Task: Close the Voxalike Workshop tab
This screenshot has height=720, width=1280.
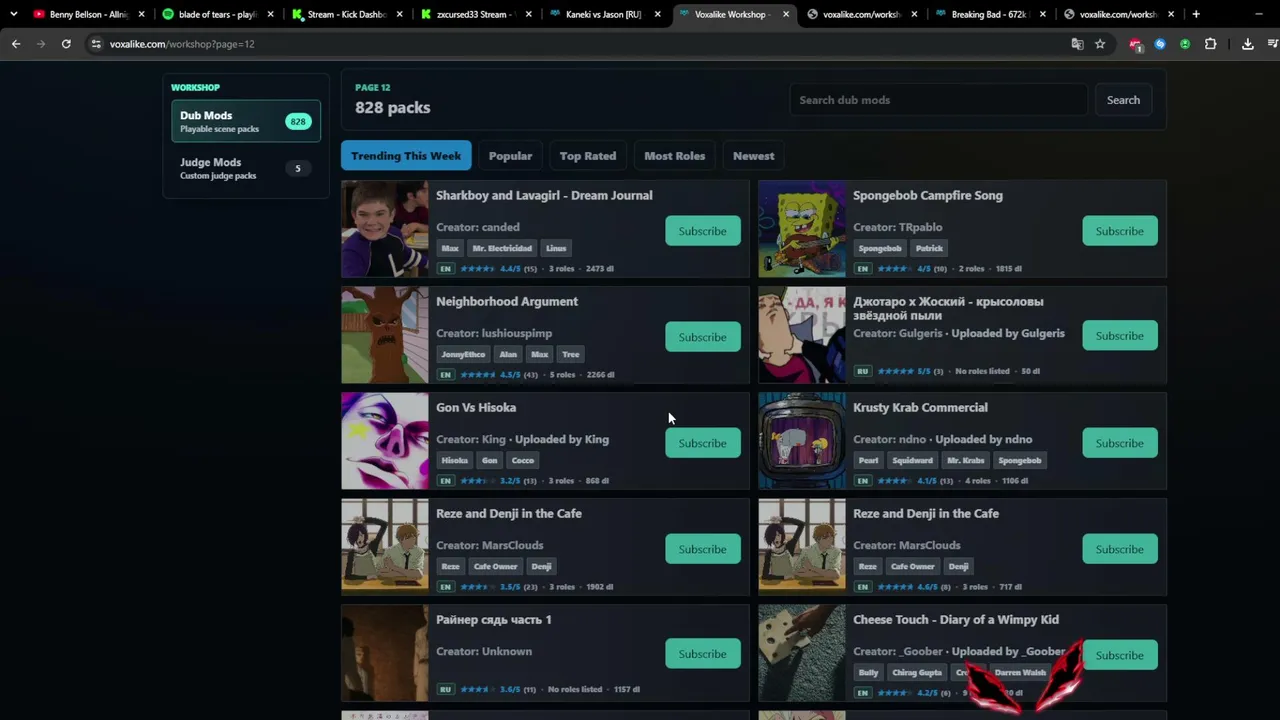Action: [786, 14]
